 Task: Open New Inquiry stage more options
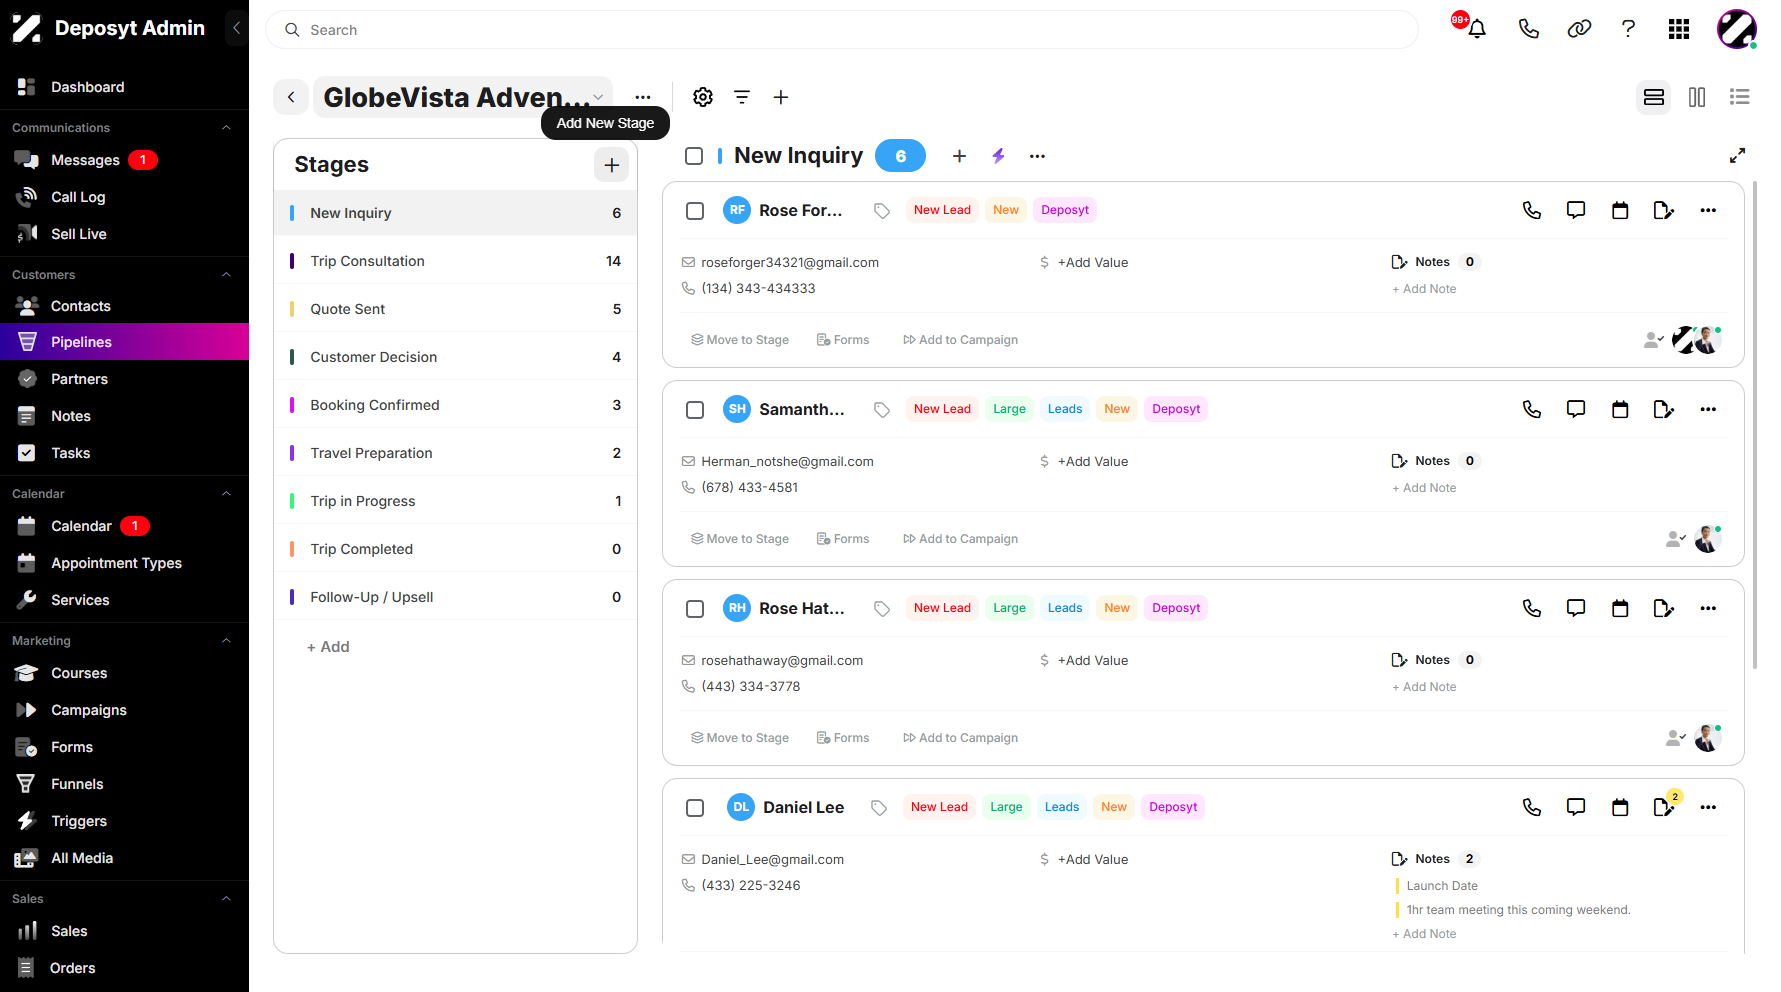pos(1038,155)
